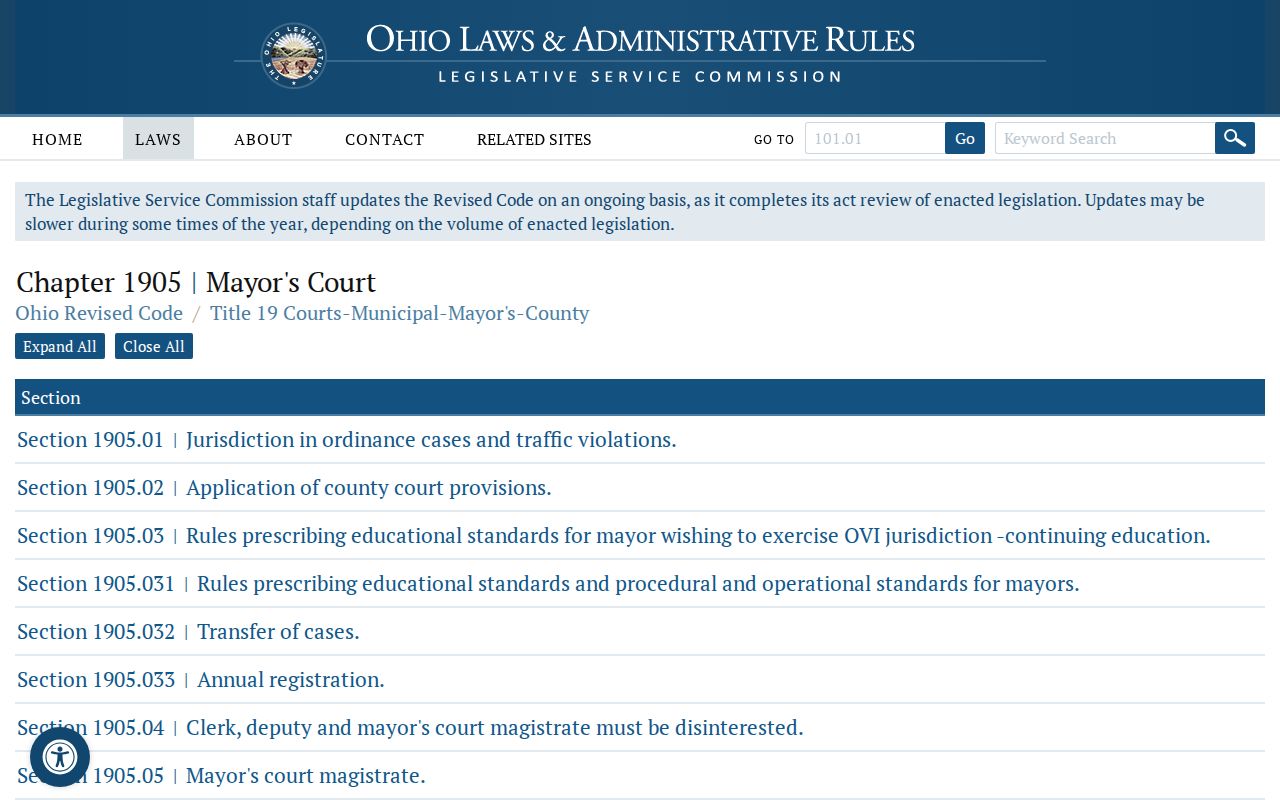Open Title 19 Courts-Municipal-Mayor's-County breadcrumb
This screenshot has height=800, width=1280.
(x=399, y=313)
